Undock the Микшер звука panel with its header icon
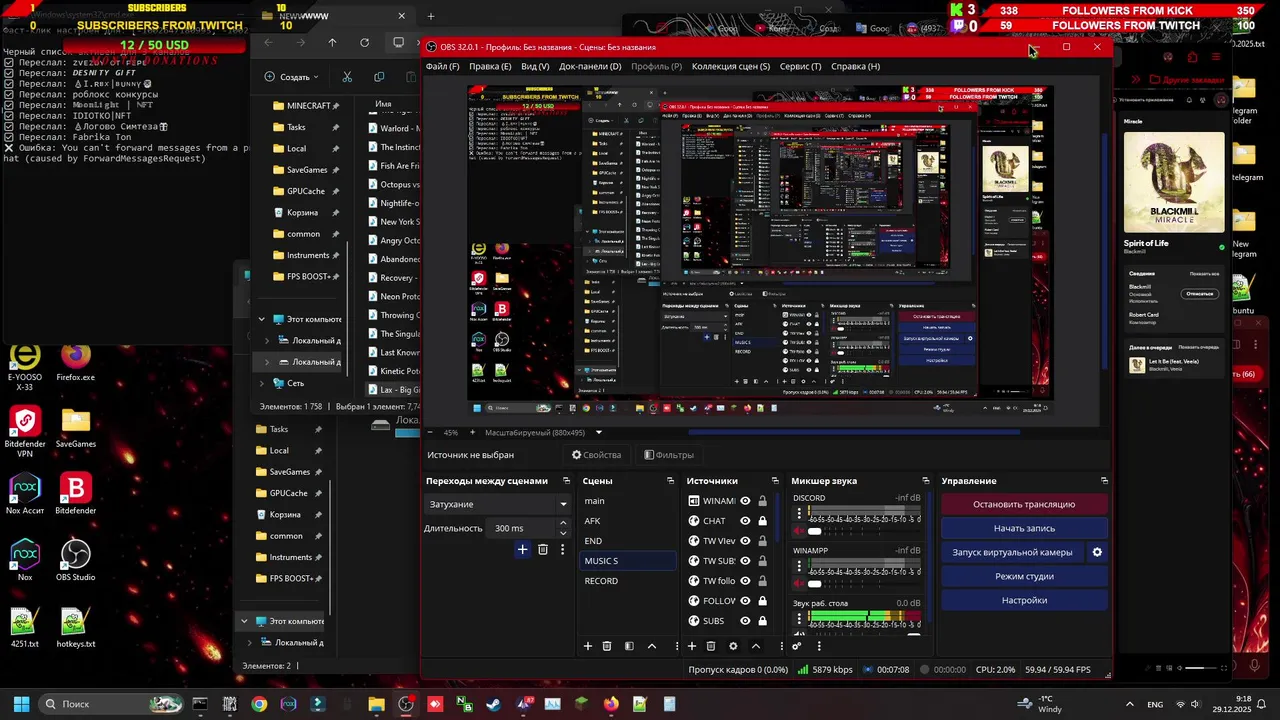1280x720 pixels. 926,481
